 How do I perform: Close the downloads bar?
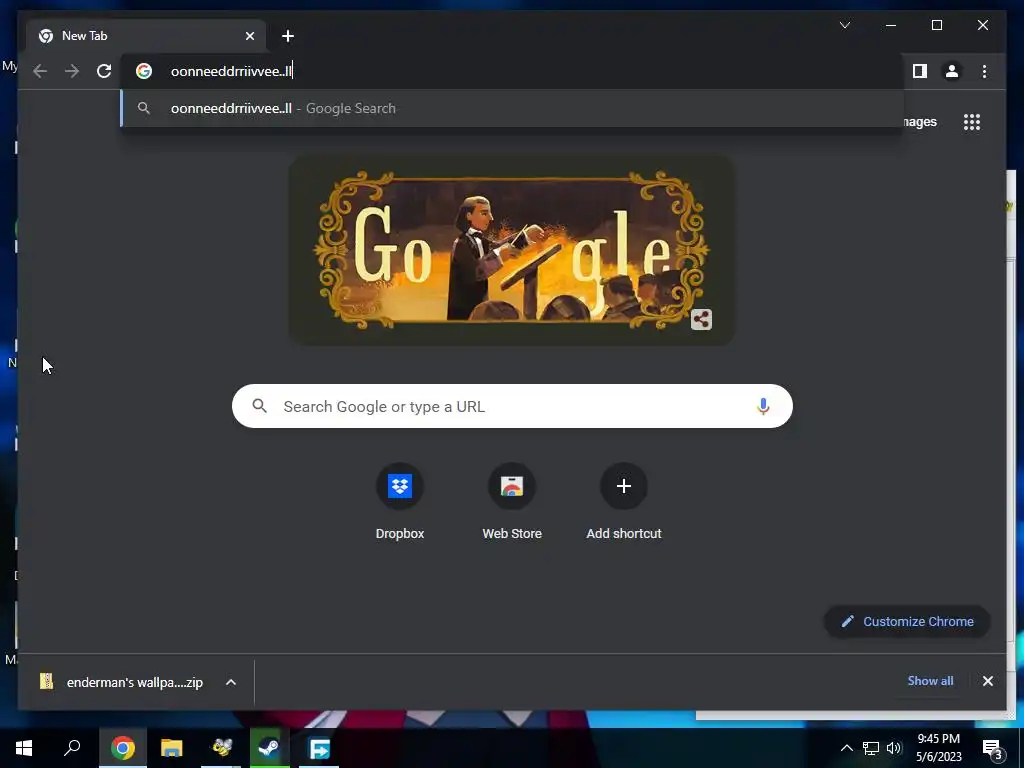[x=987, y=681]
